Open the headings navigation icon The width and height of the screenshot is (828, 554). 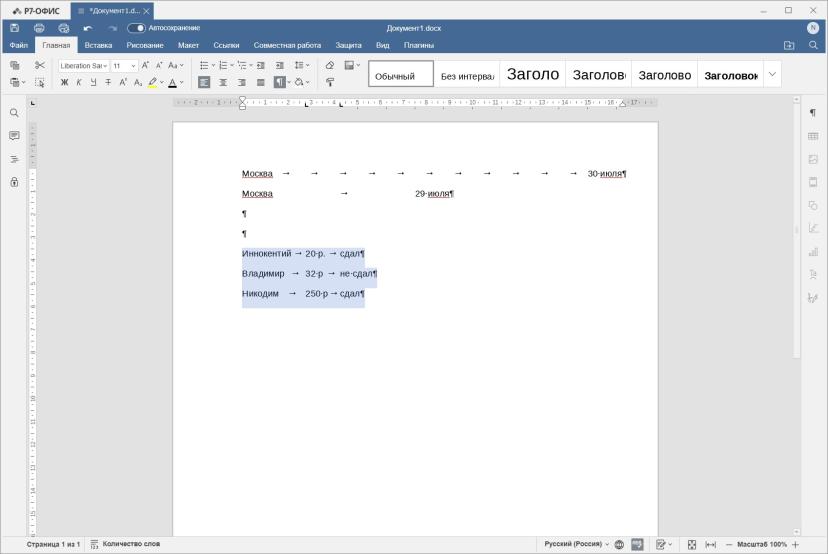(14, 159)
